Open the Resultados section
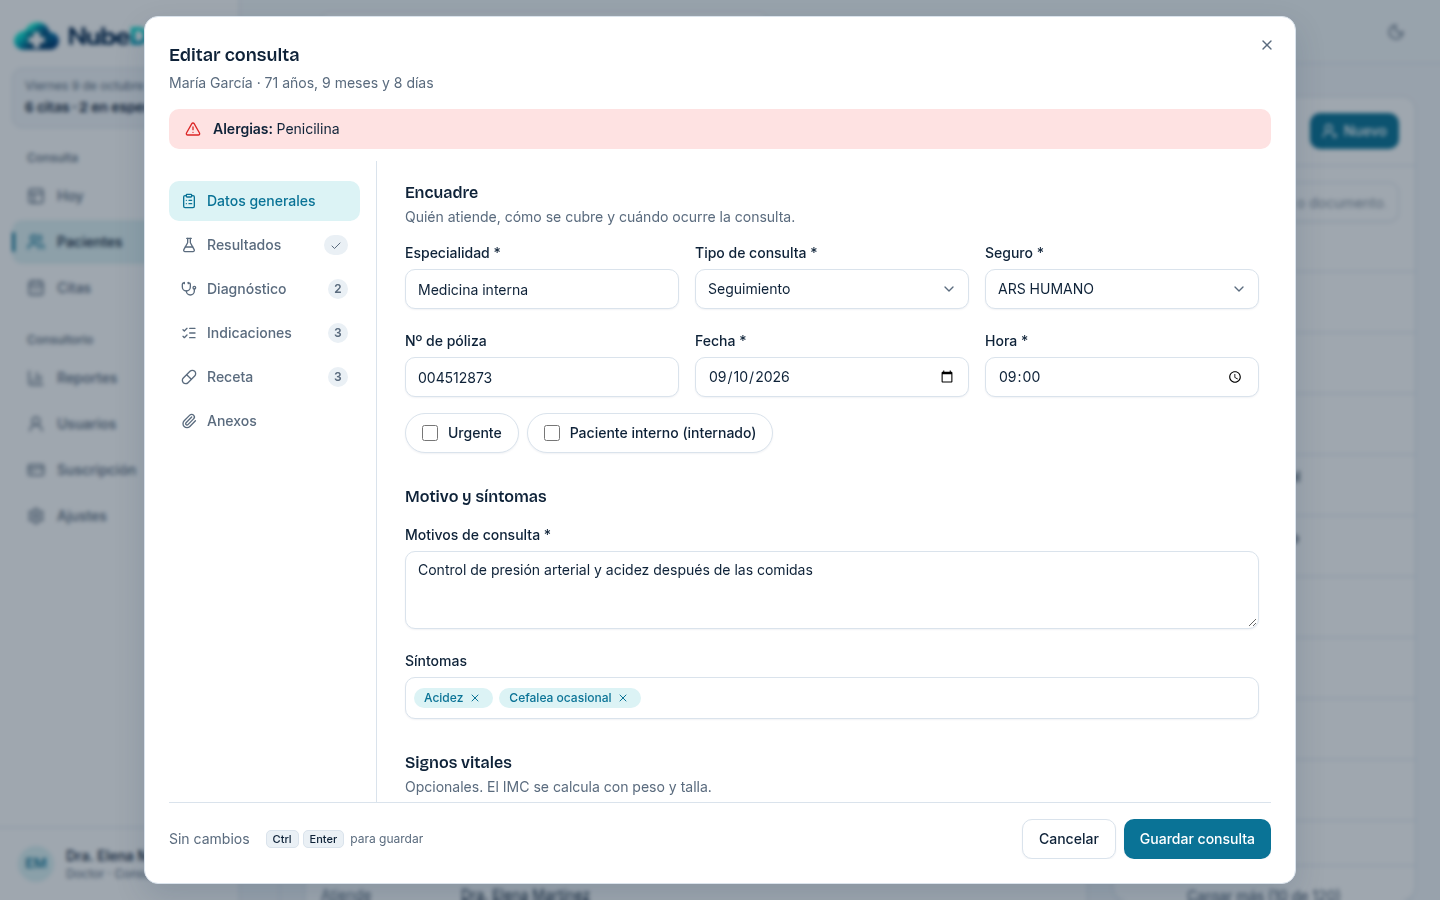The height and width of the screenshot is (900, 1440). tap(264, 245)
